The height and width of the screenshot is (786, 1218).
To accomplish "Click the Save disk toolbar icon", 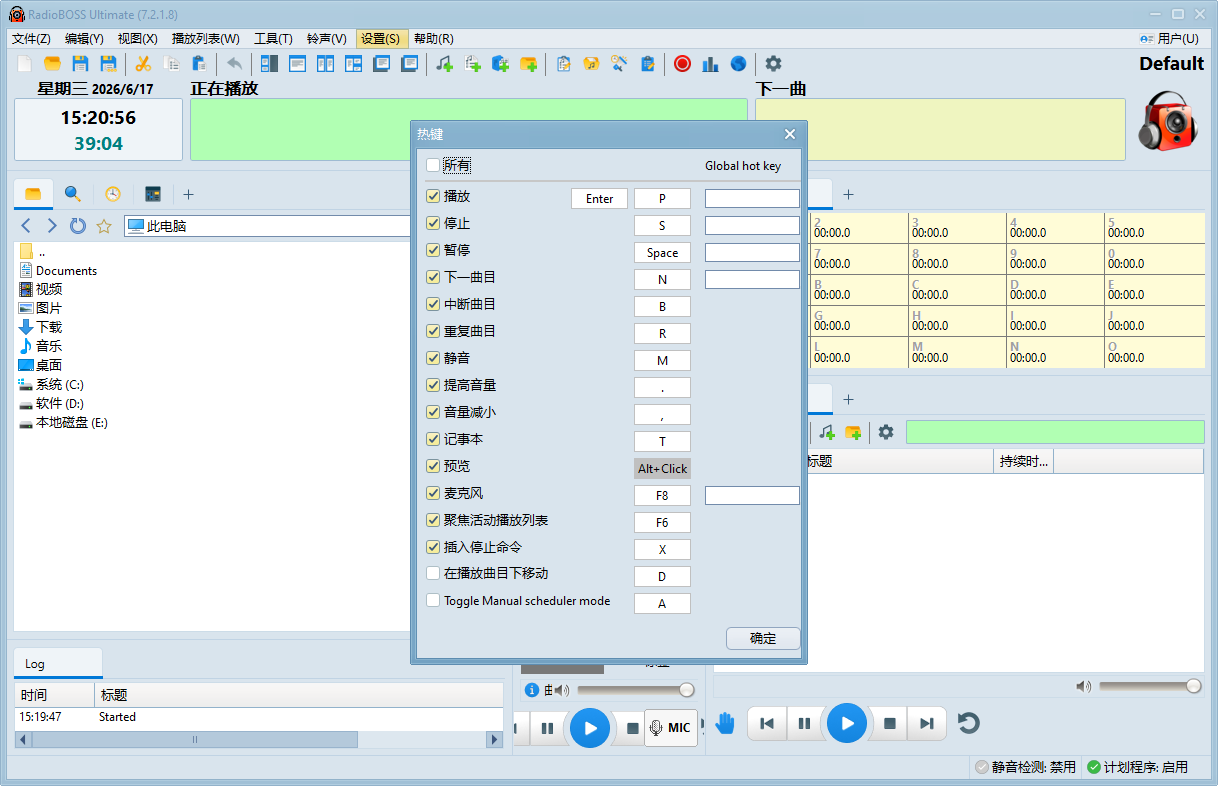I will (80, 64).
